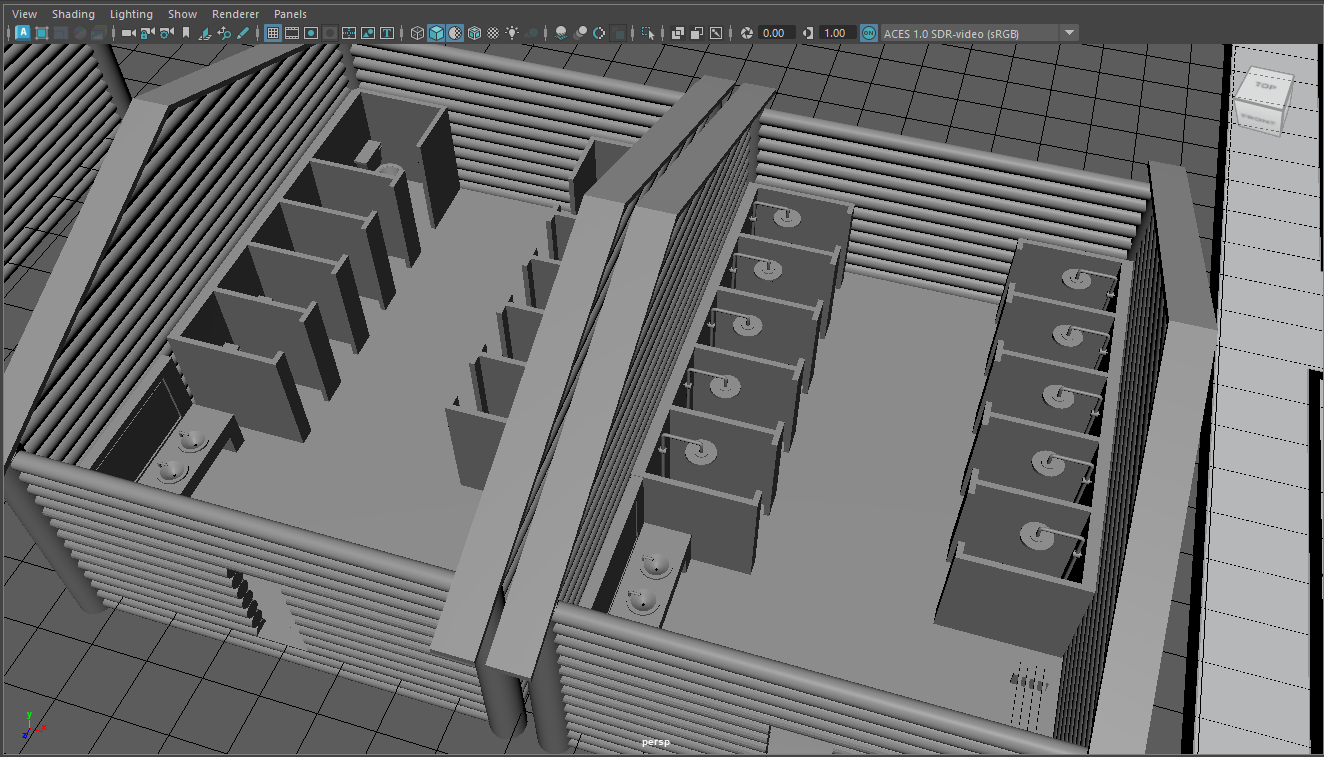Toggle the 2D Pan/Zoom icon

[x=224, y=33]
